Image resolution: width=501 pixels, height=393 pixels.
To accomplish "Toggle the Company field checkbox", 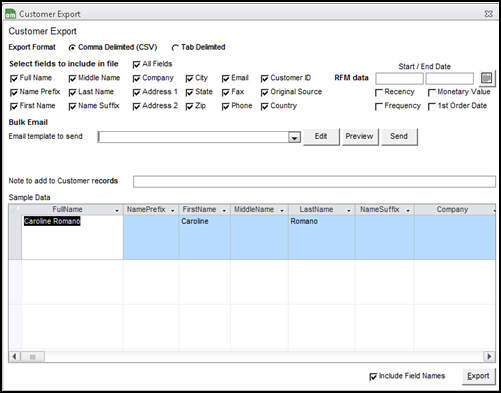I will 136,79.
